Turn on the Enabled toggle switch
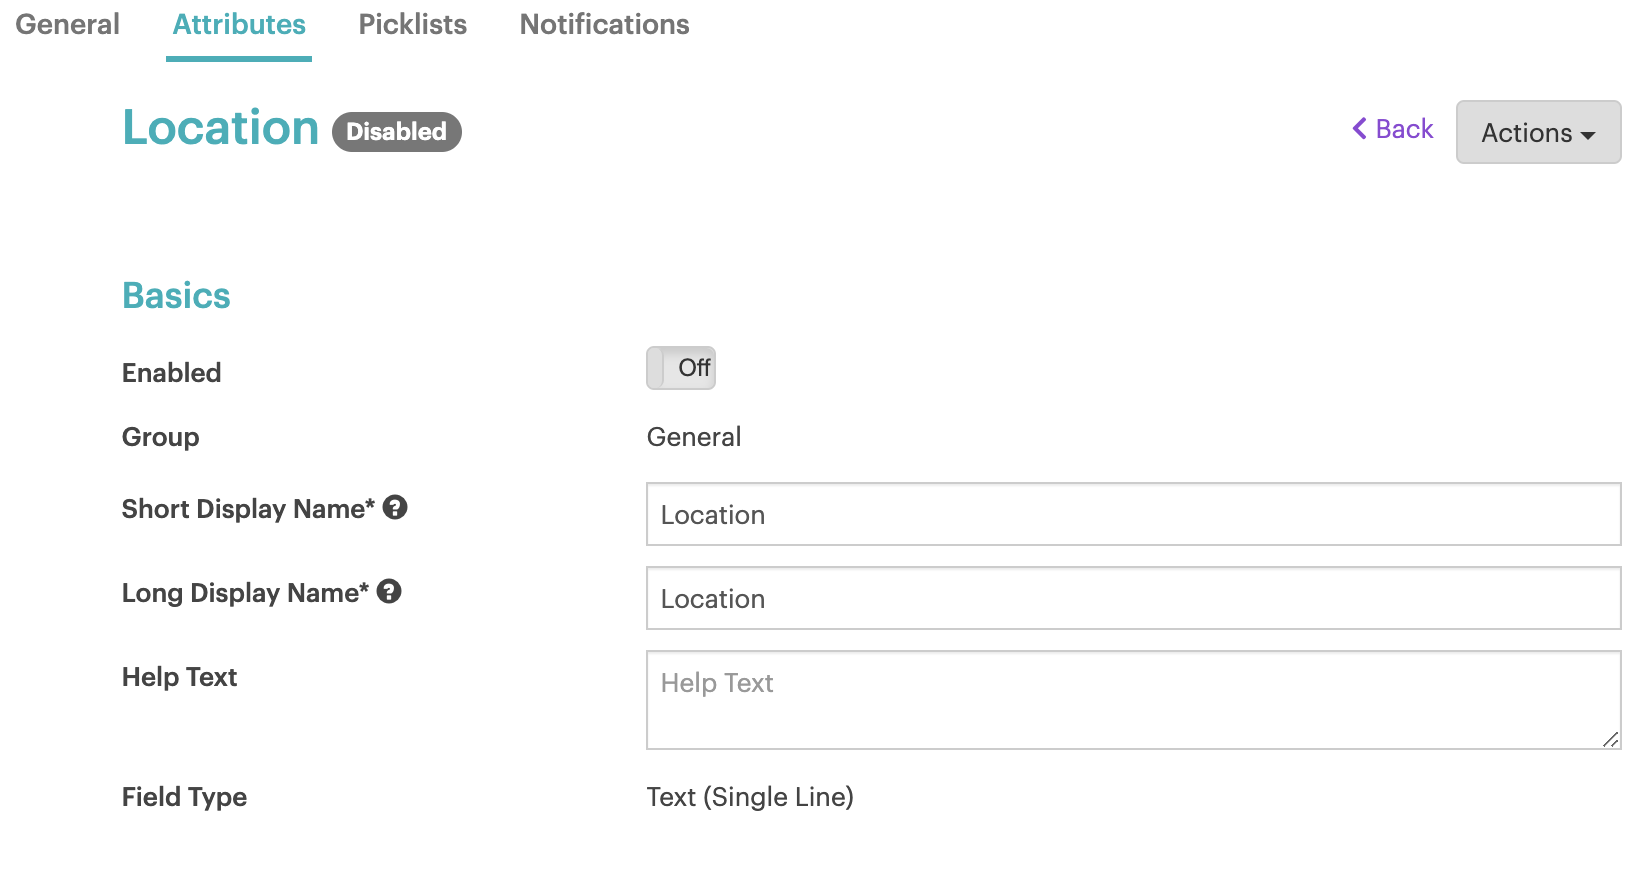Screen dimensions: 1652x872 click(681, 368)
